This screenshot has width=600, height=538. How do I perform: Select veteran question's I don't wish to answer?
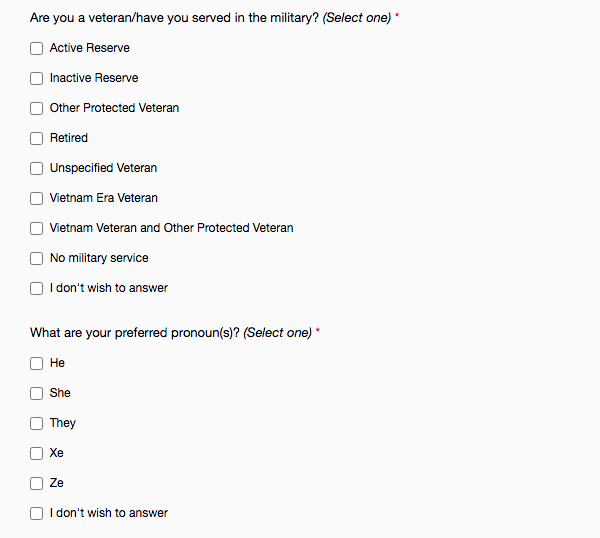point(36,289)
